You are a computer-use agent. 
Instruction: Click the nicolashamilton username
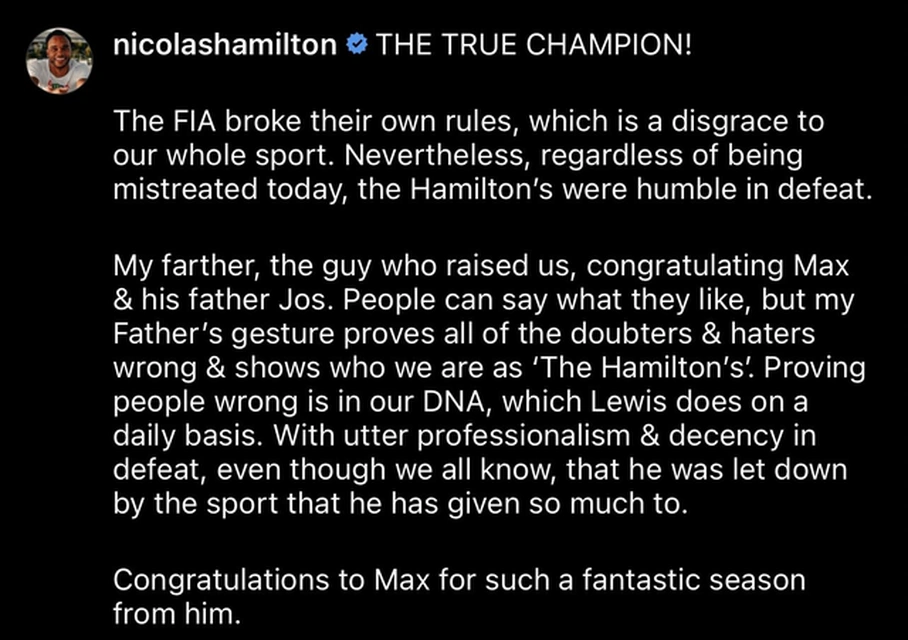tap(225, 45)
